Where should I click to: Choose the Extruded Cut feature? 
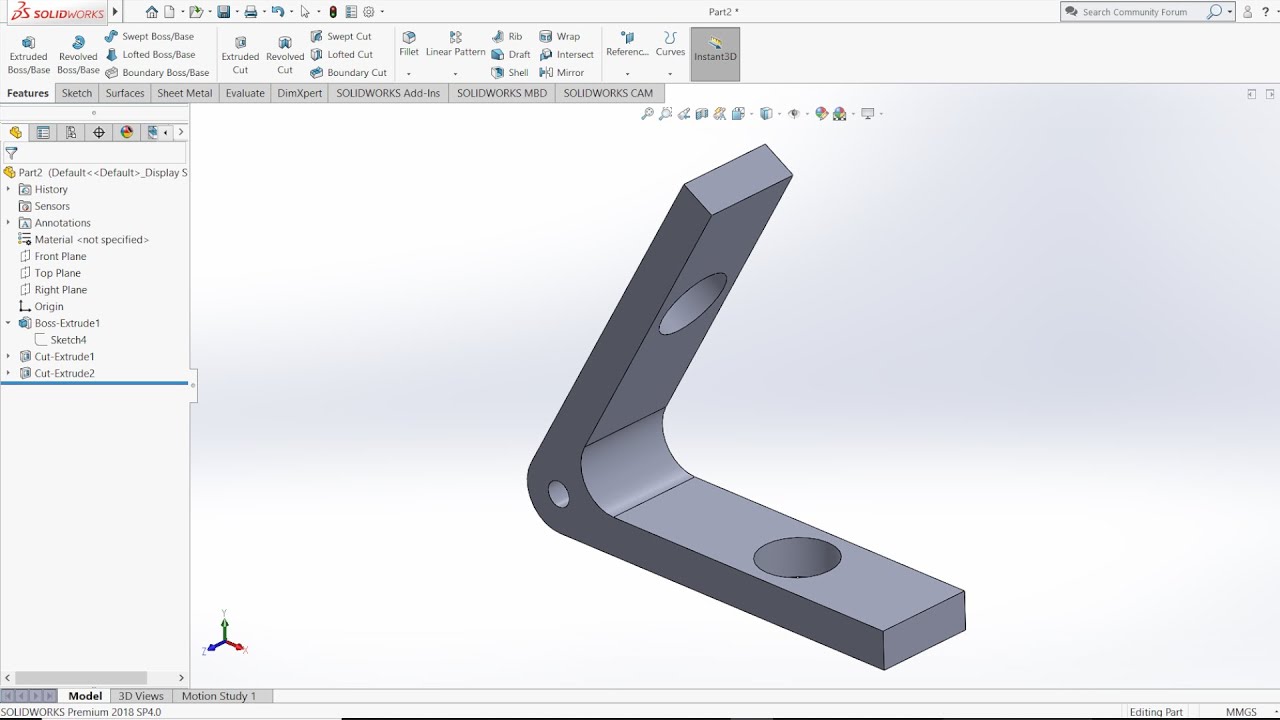click(240, 55)
